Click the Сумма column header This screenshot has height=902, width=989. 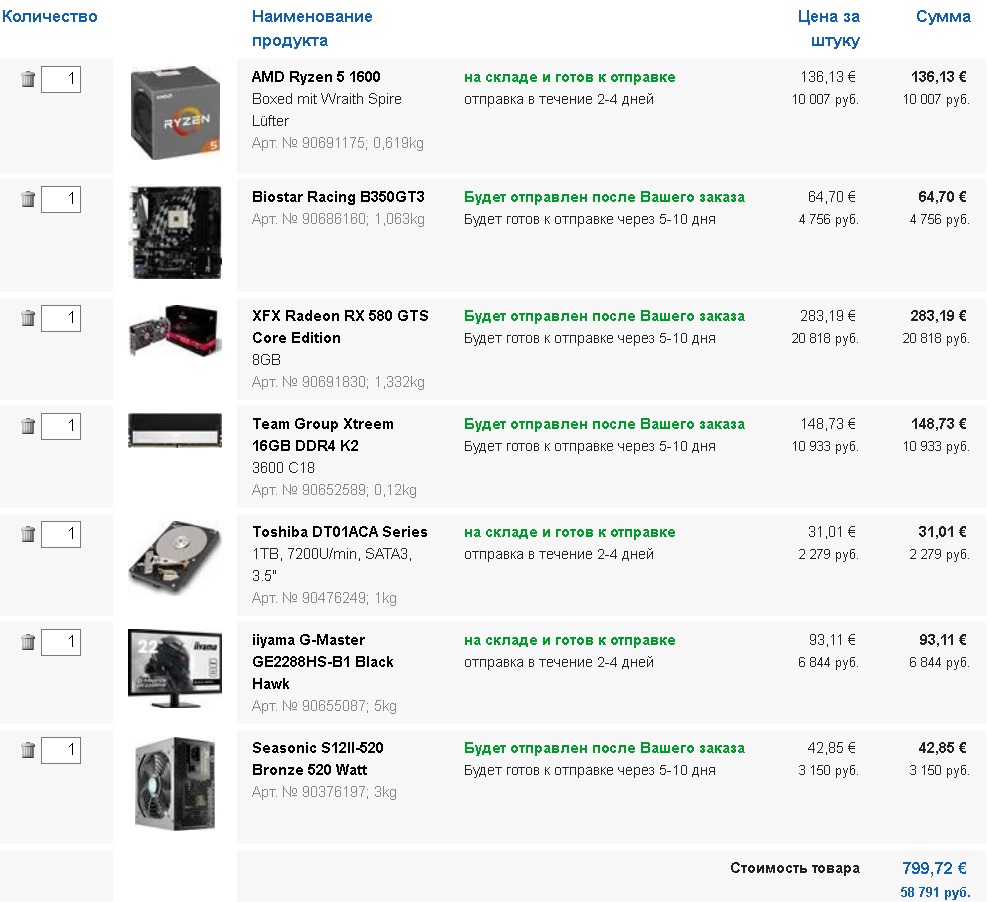click(x=943, y=16)
